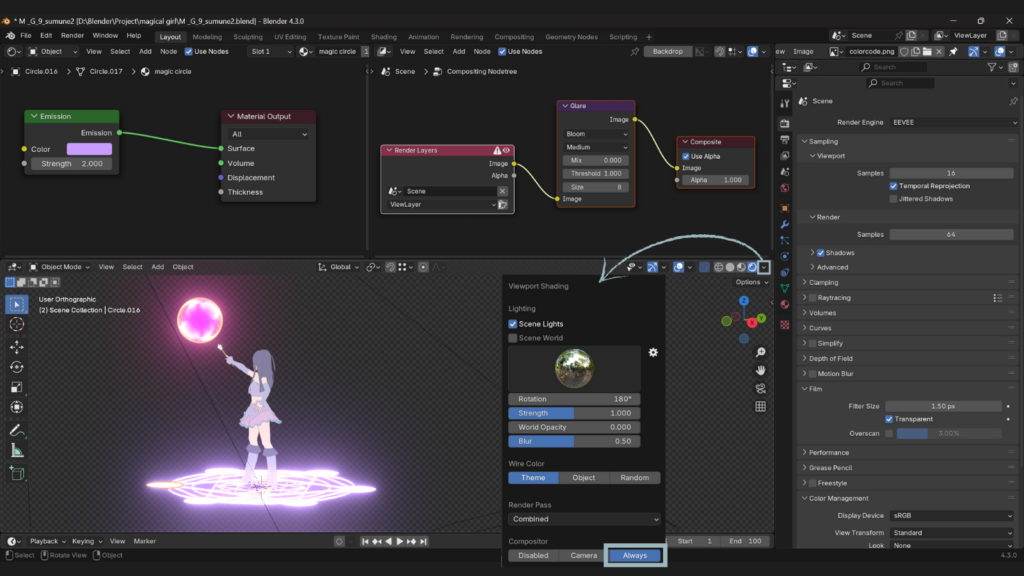This screenshot has height=576, width=1024.
Task: Select the Move tool in viewport toolbar
Action: click(x=17, y=346)
